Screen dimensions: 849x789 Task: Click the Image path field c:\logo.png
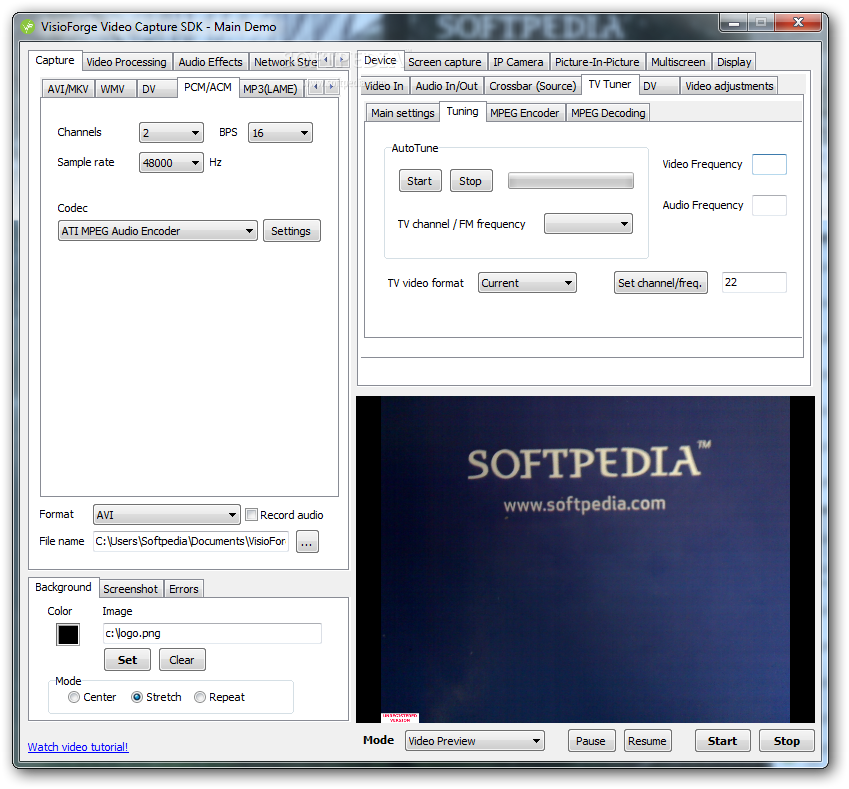212,633
